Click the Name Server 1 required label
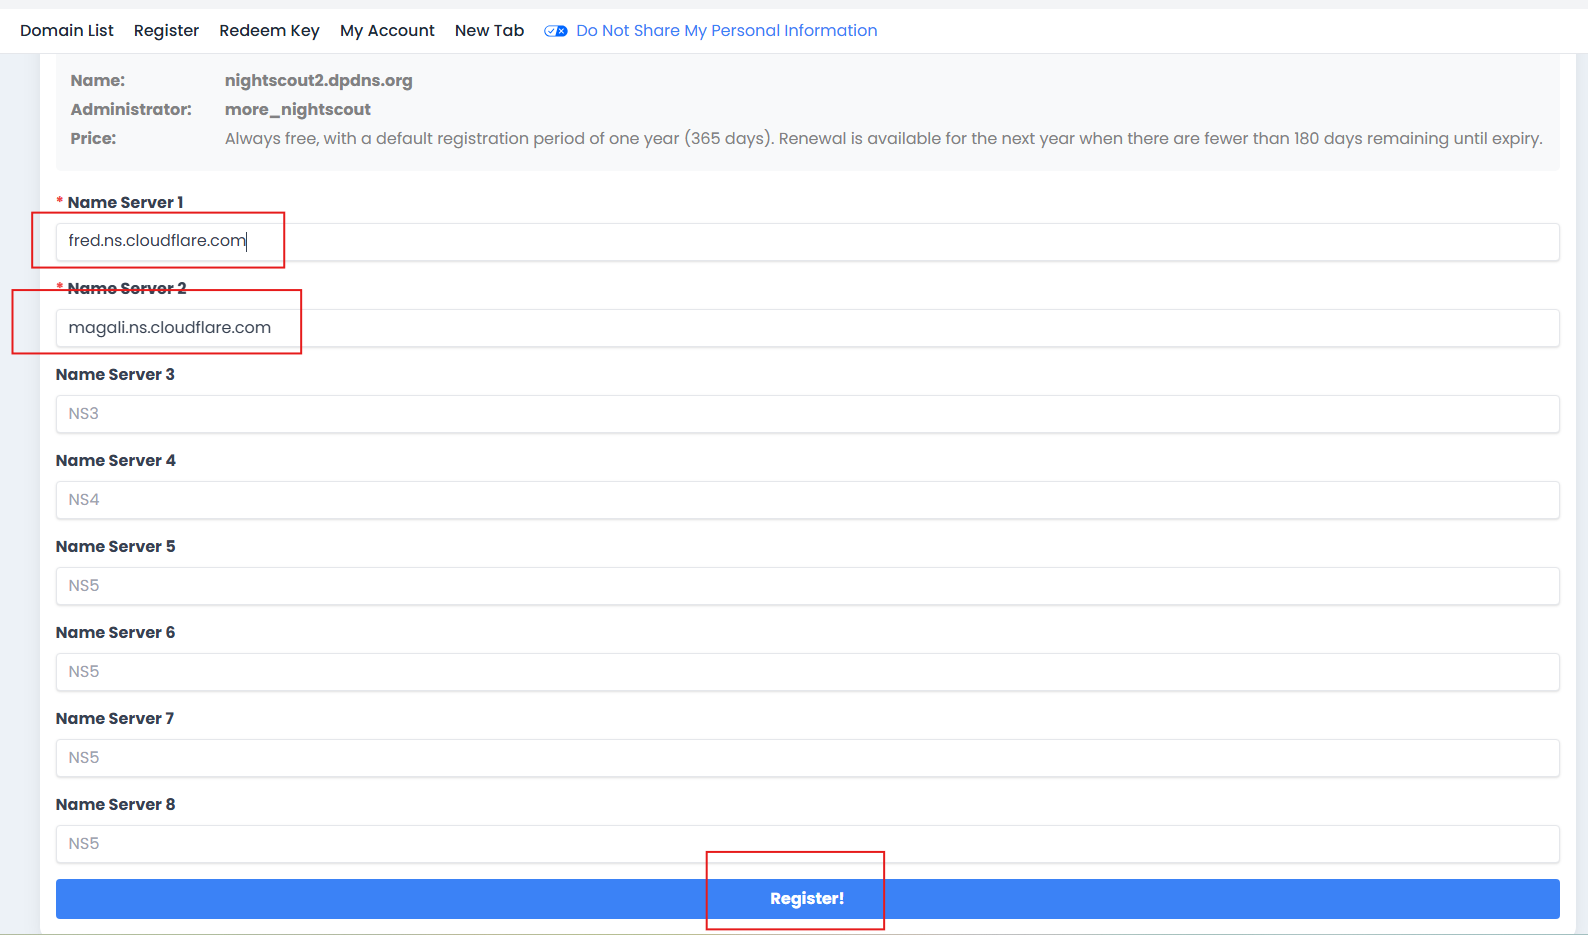This screenshot has width=1588, height=935. 125,203
